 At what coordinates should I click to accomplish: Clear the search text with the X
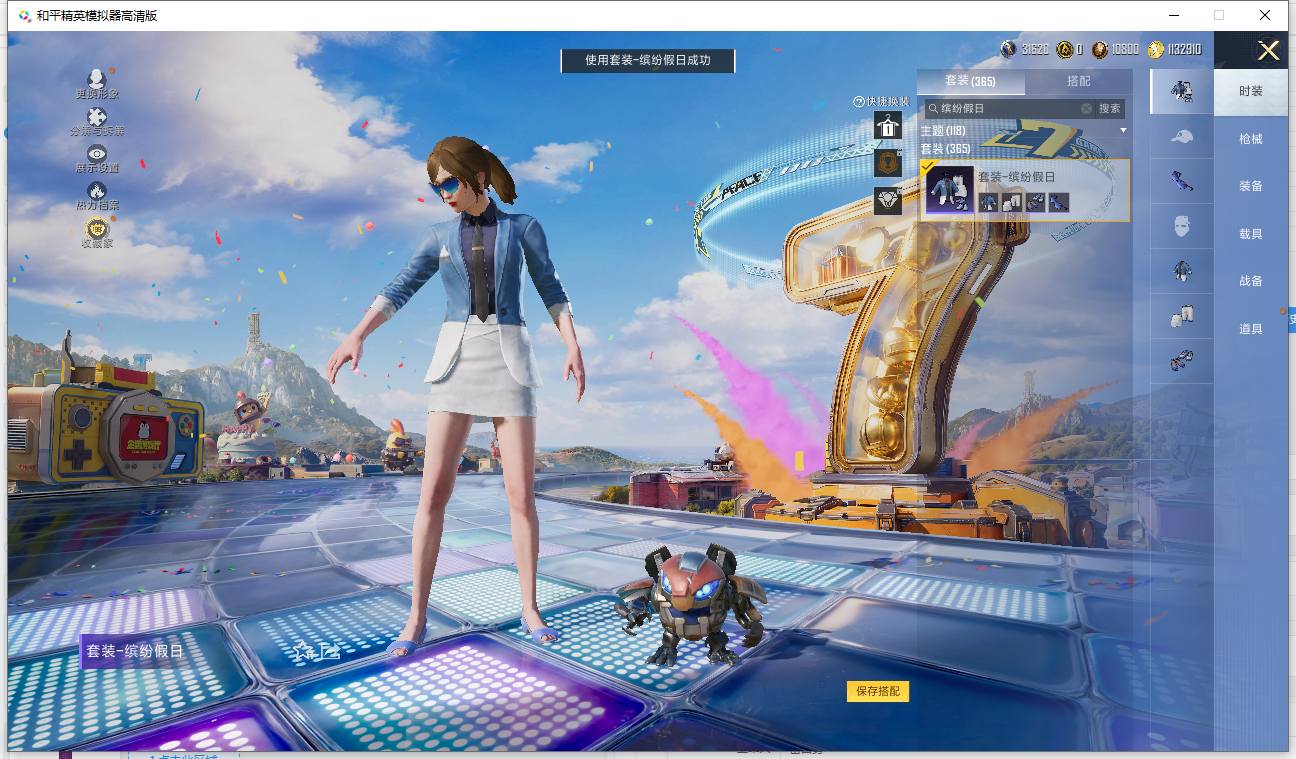(x=1086, y=108)
